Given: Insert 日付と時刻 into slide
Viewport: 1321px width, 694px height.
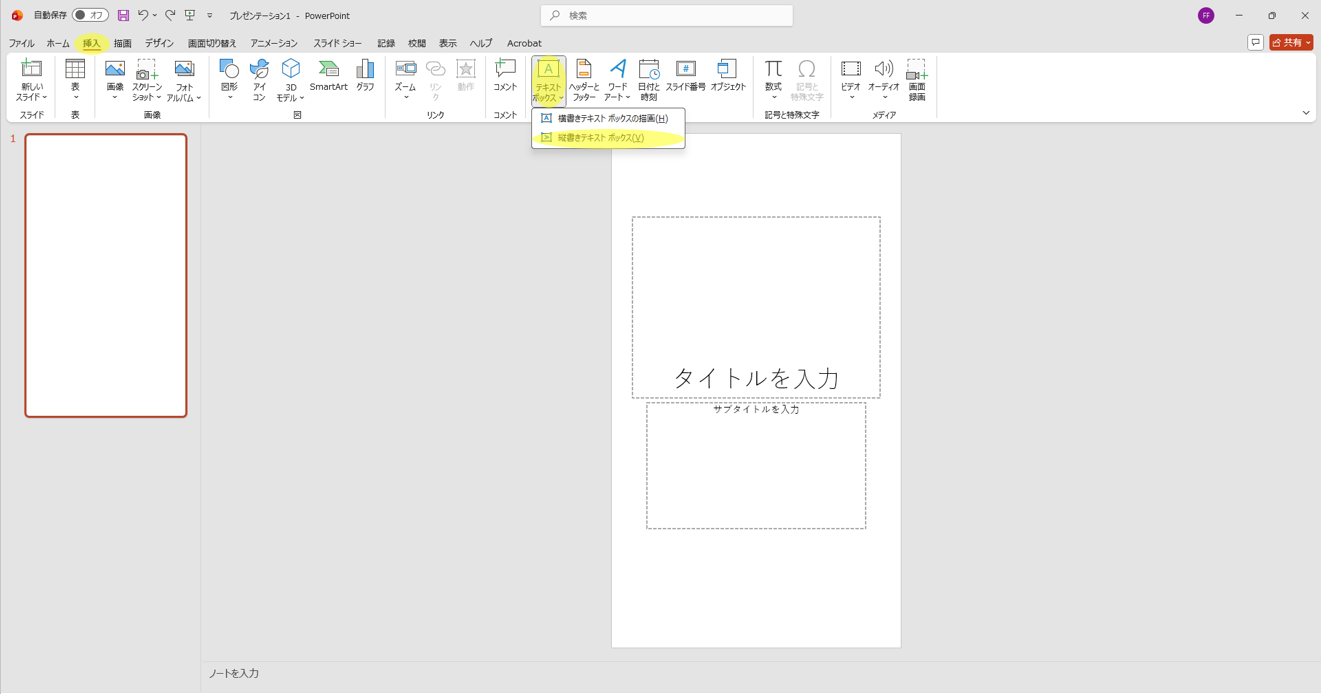Looking at the screenshot, I should pyautogui.click(x=649, y=79).
